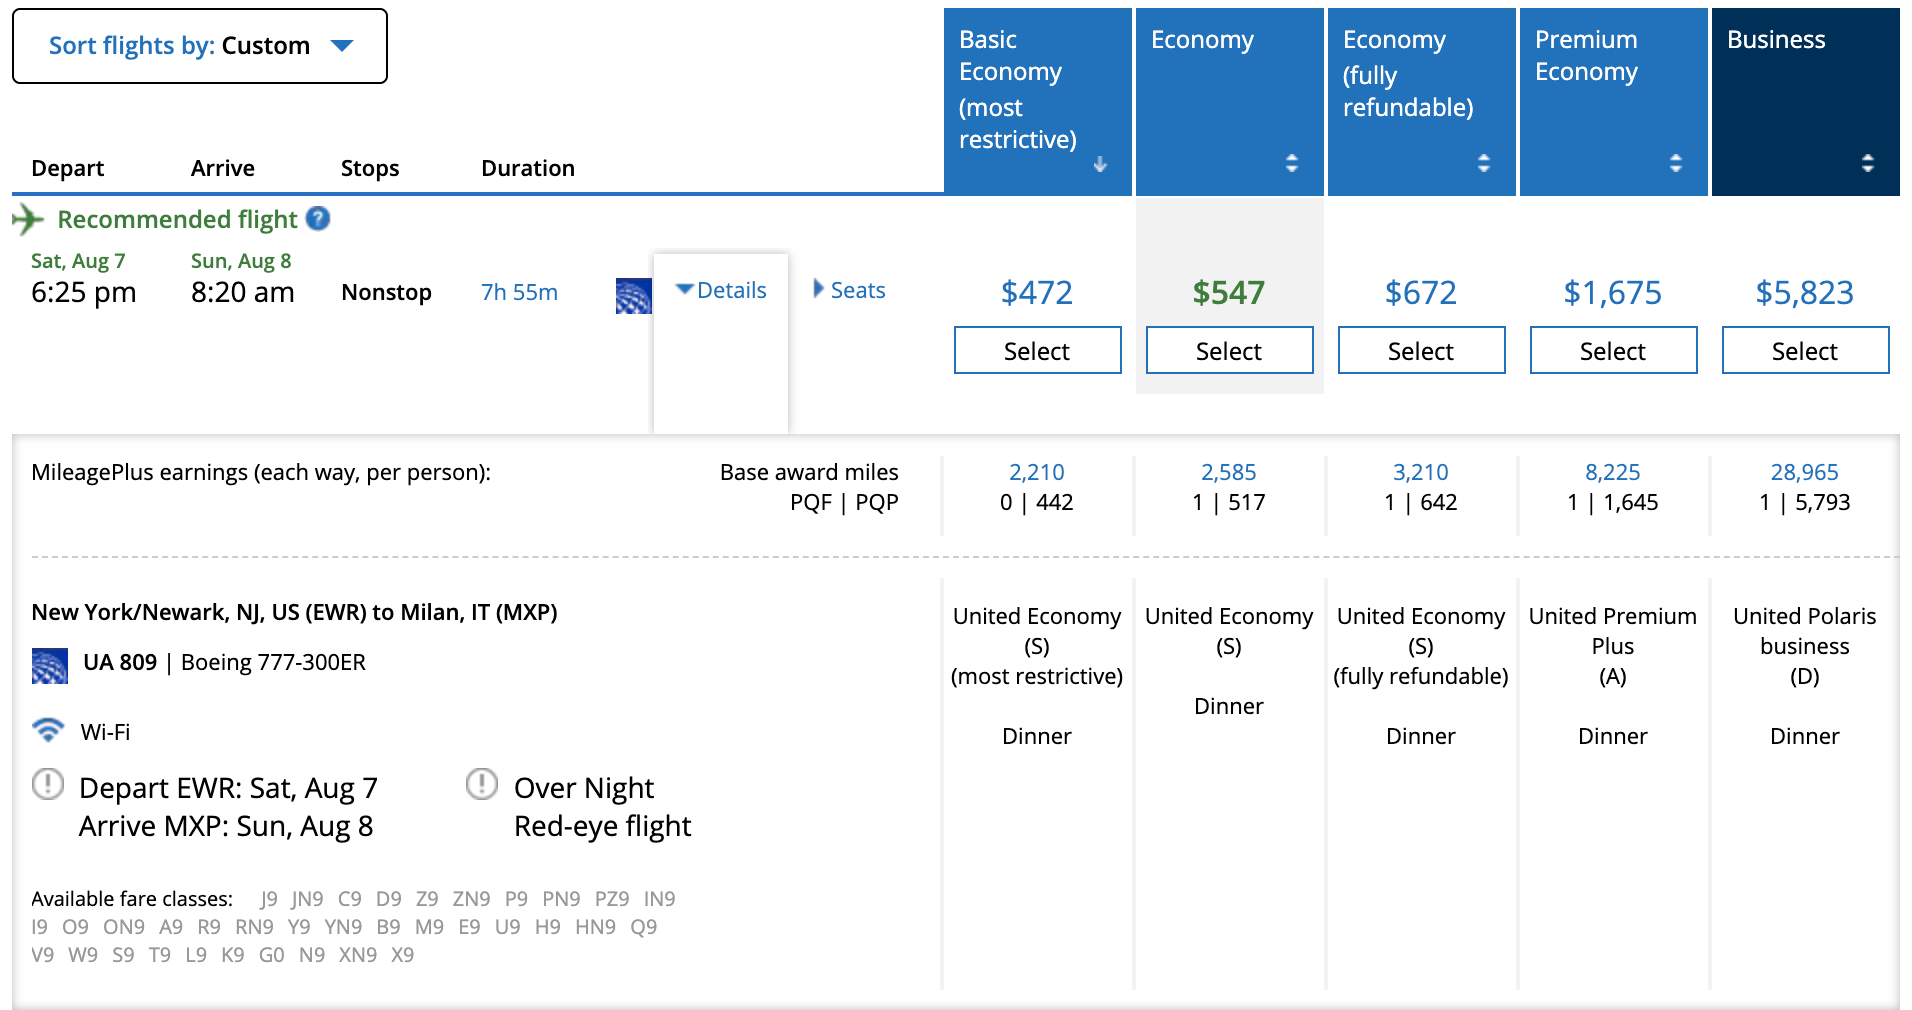Screen dimensions: 1912x1010
Task: Click the alert icon beside Over Night
Action: pos(482,784)
